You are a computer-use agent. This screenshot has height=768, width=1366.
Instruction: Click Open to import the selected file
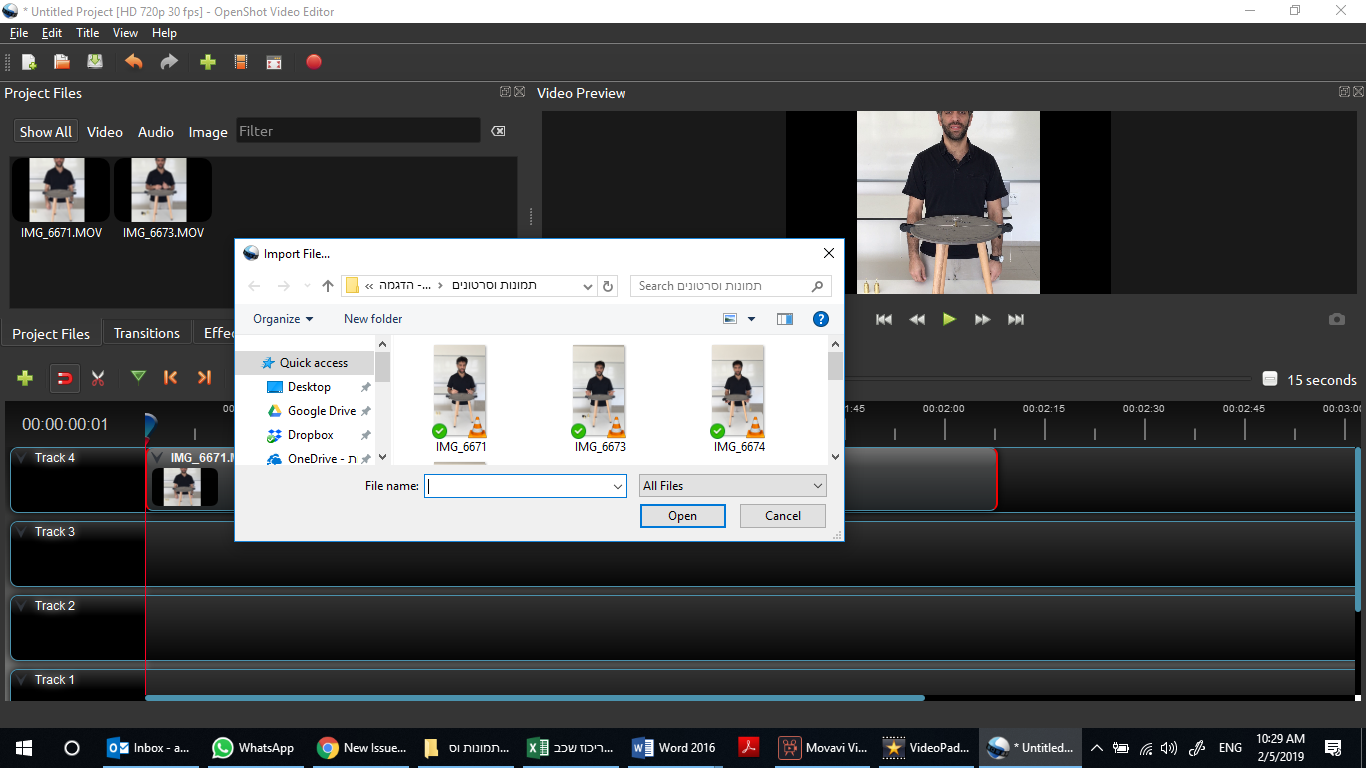click(x=682, y=515)
